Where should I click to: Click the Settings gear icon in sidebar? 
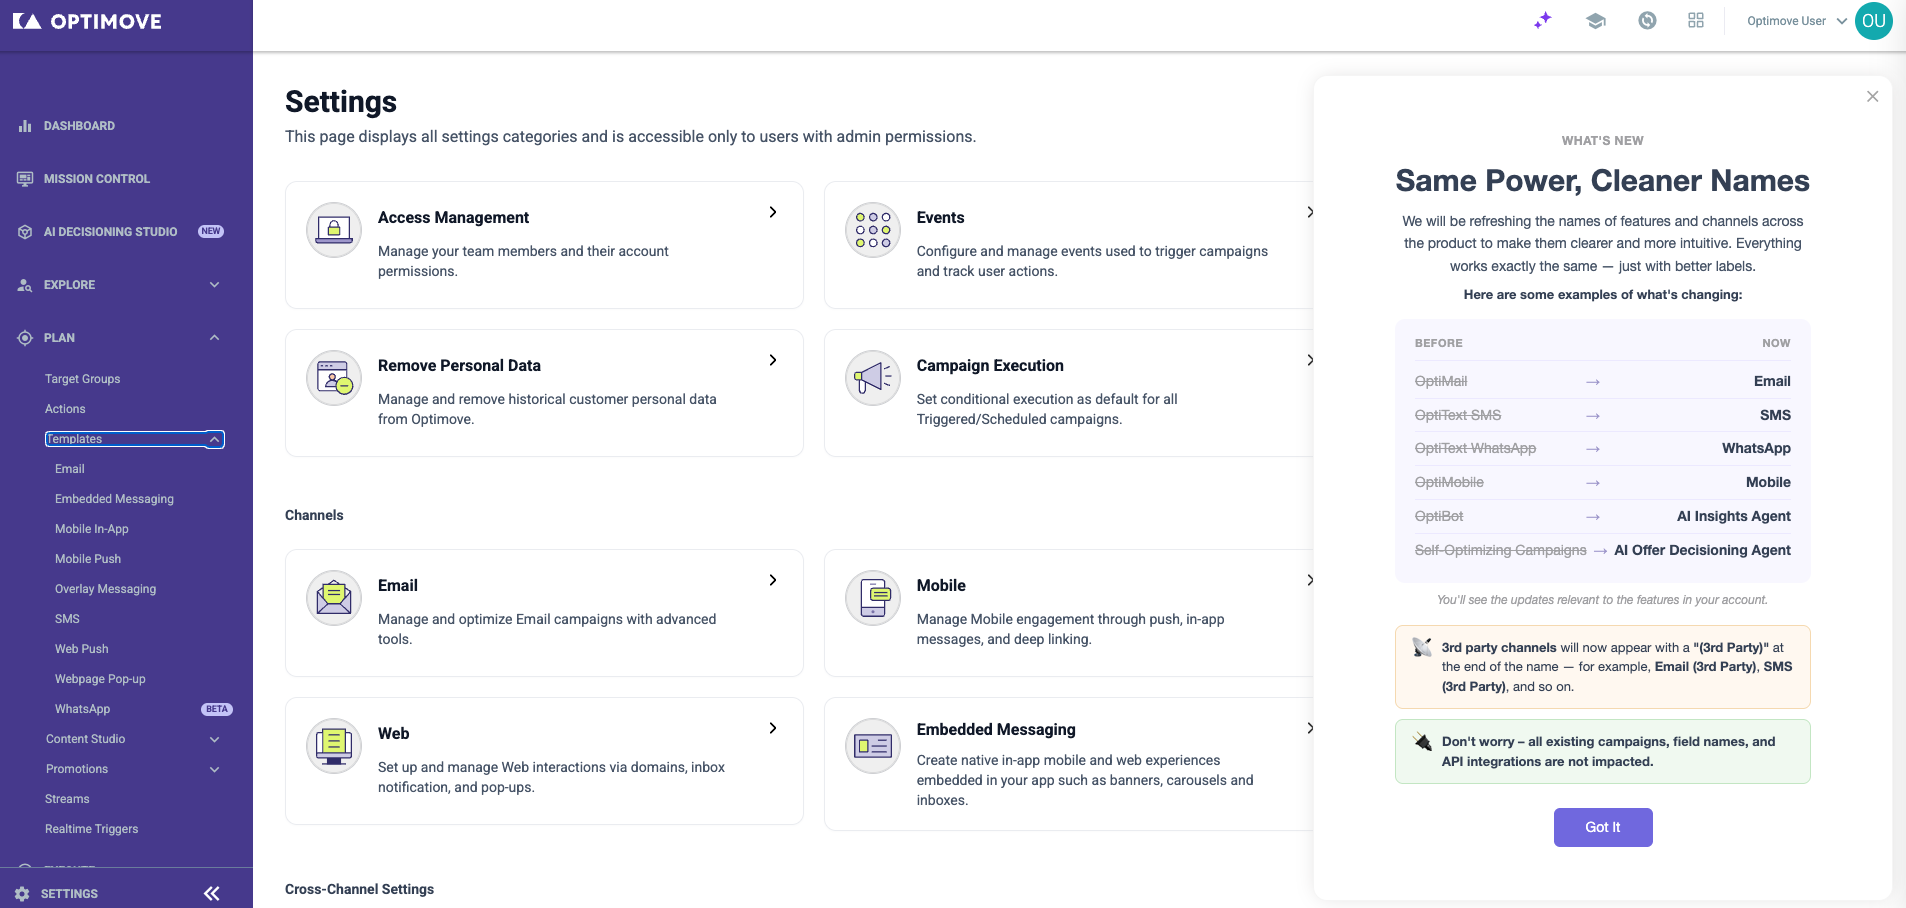coord(22,894)
